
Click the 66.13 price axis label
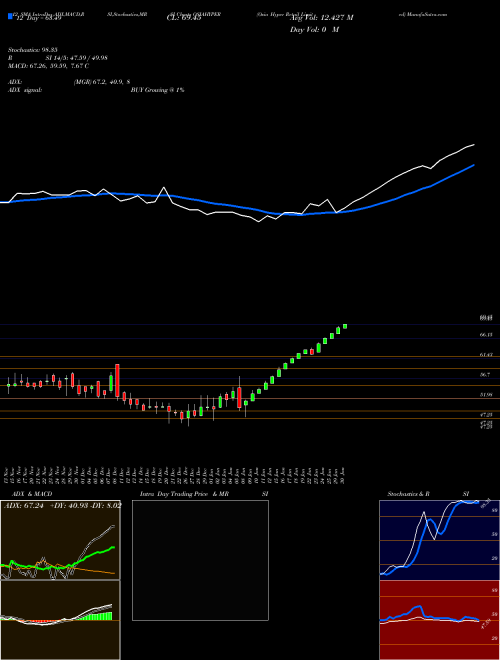tap(486, 335)
